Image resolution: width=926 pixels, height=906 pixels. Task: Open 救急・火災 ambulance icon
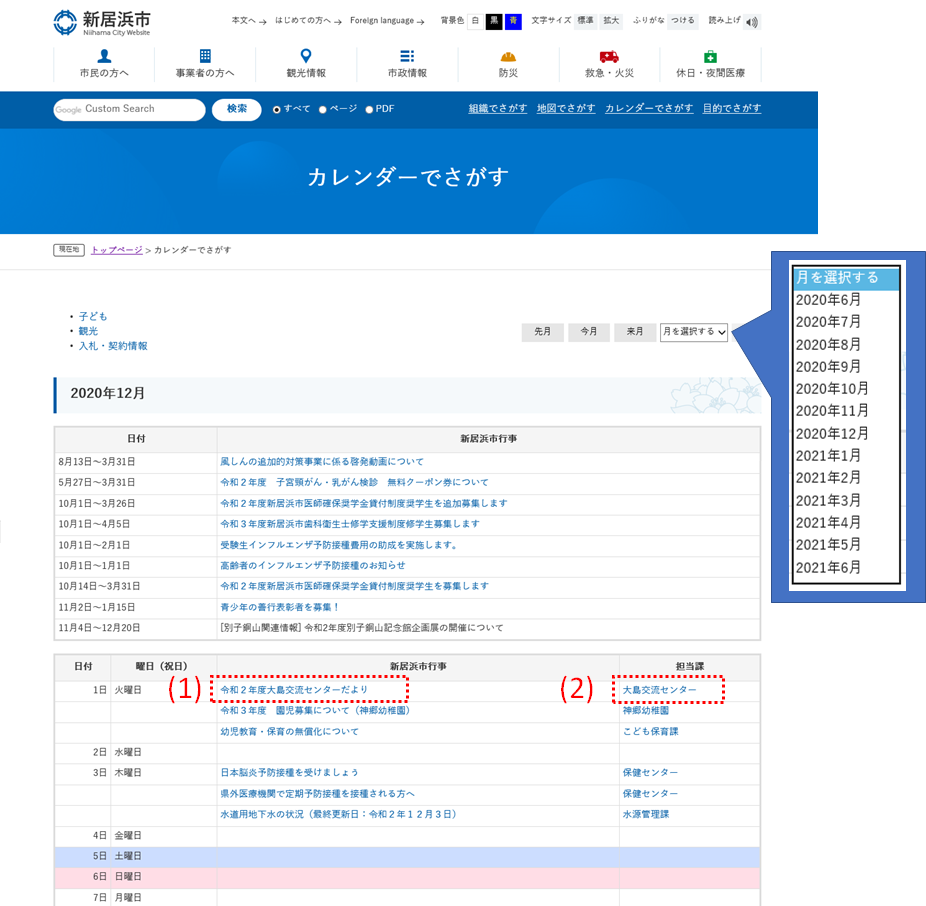[x=609, y=57]
